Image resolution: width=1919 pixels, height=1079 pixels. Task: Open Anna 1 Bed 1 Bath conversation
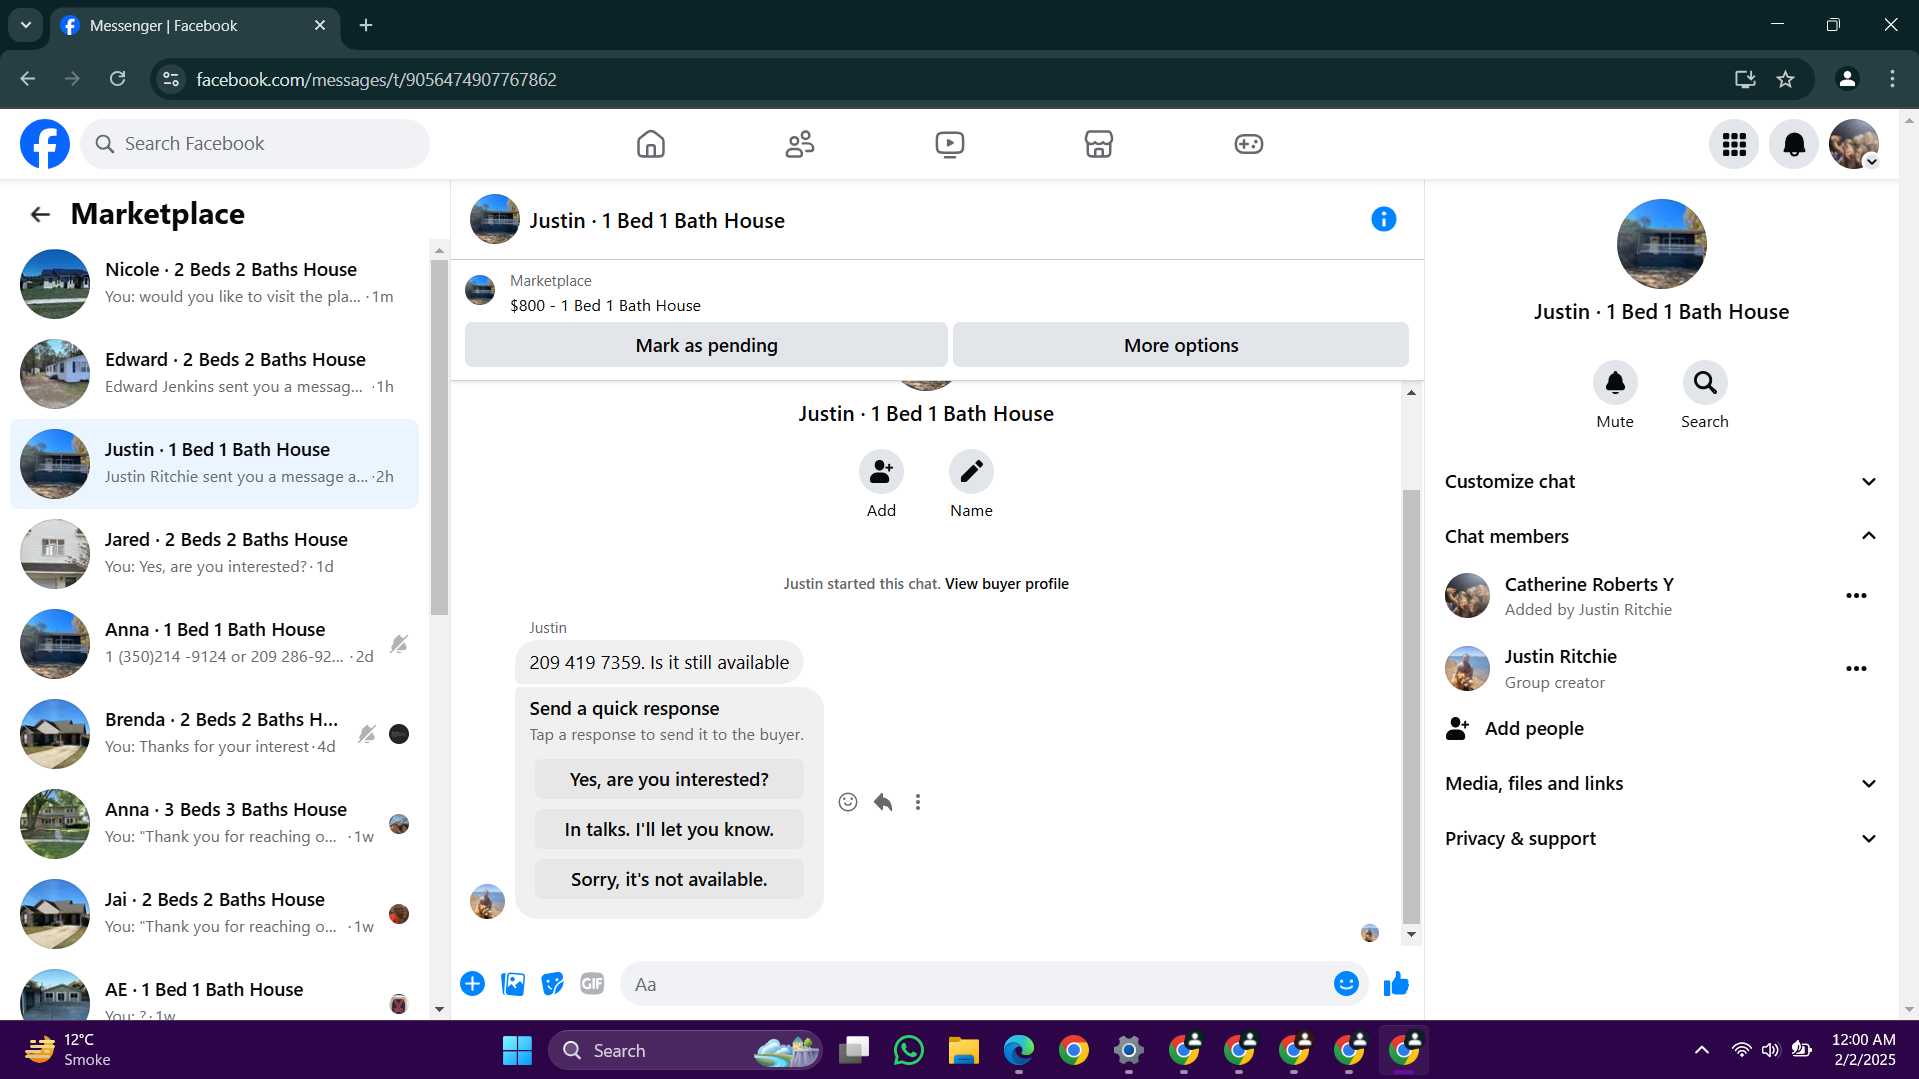coord(214,644)
